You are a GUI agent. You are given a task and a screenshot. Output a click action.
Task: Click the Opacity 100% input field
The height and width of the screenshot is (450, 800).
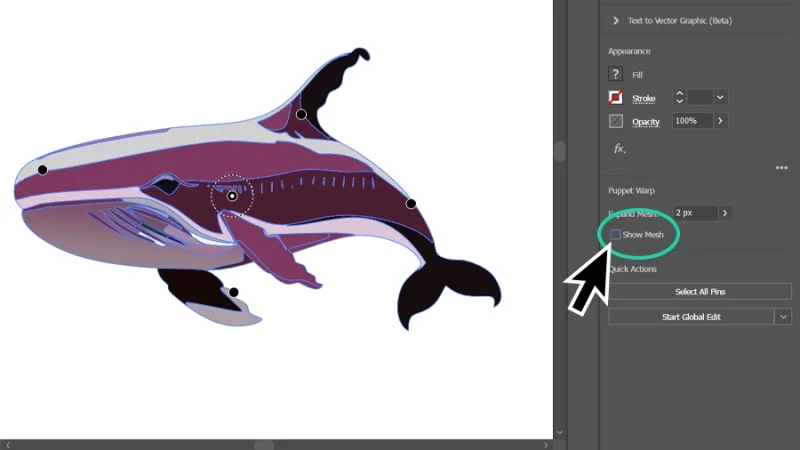pyautogui.click(x=691, y=121)
